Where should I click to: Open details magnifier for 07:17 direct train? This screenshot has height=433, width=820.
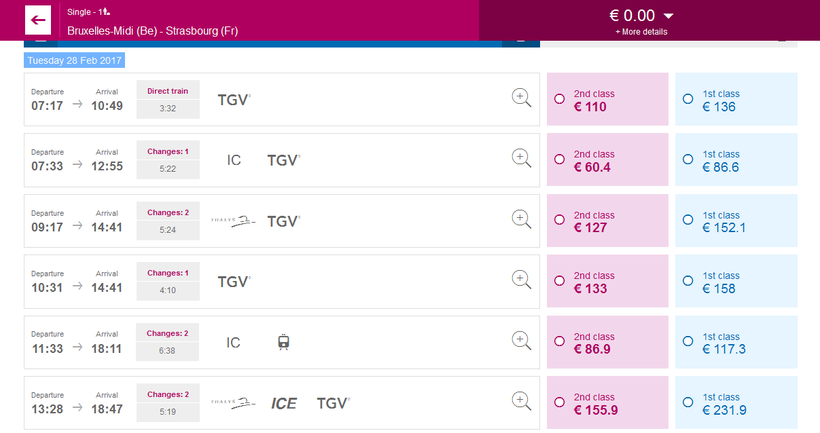coord(521,97)
